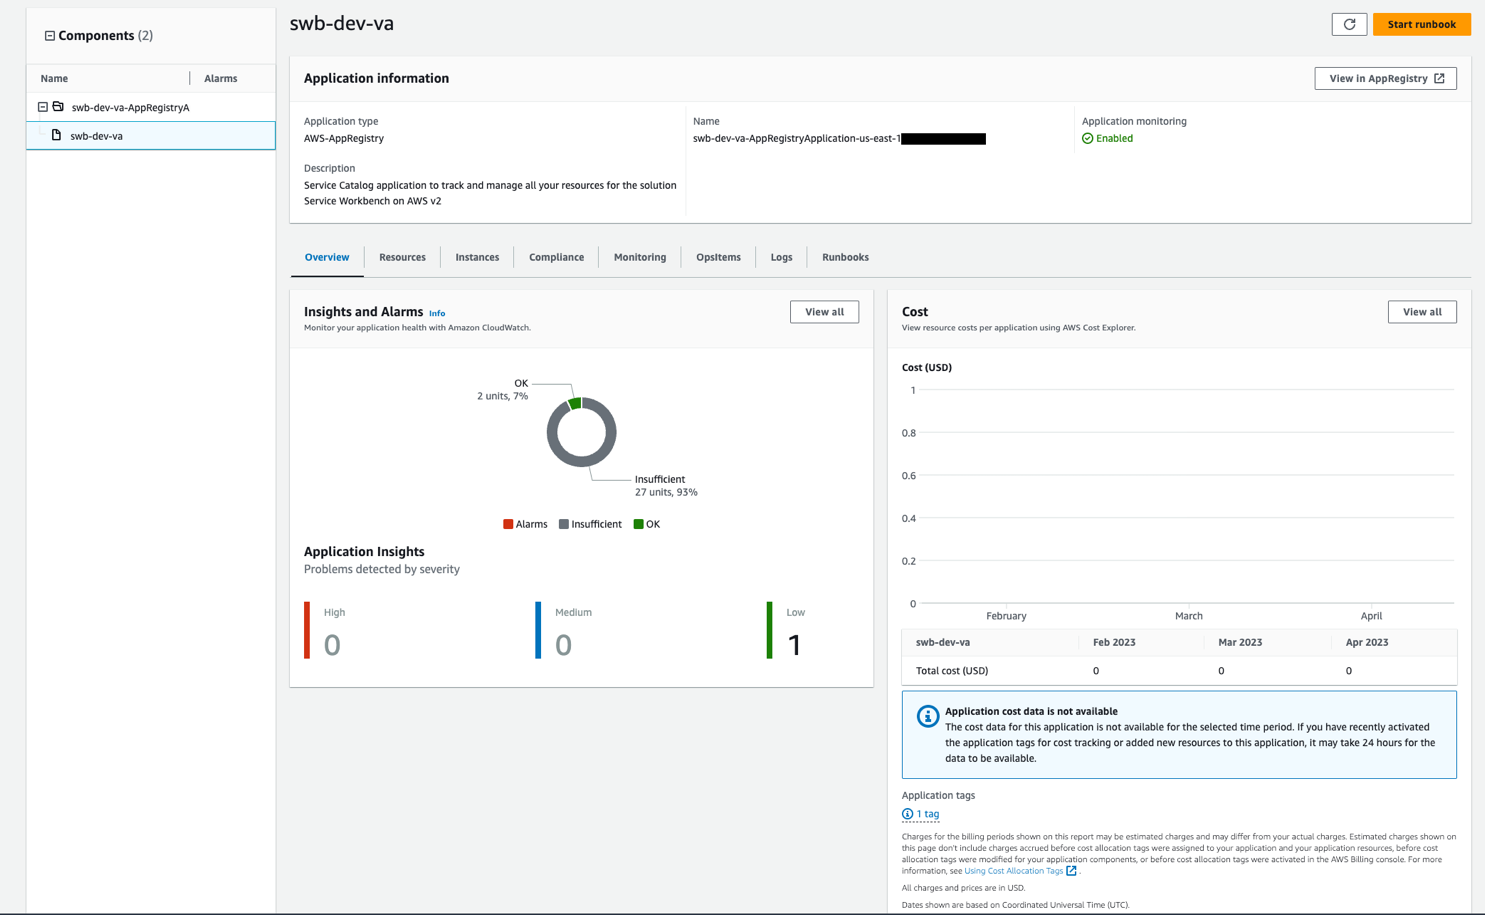Click the 'Insufficient 27 units, 93%' chart label
The height and width of the screenshot is (915, 1485).
point(666,486)
